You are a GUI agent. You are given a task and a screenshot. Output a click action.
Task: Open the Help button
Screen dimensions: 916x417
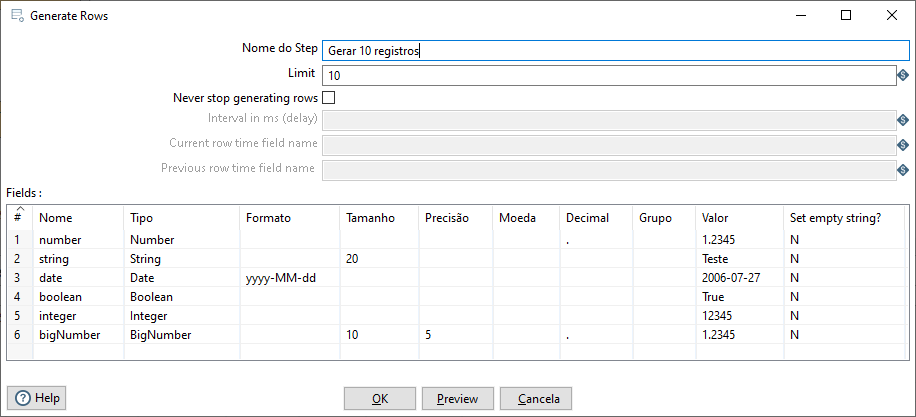[x=37, y=398]
